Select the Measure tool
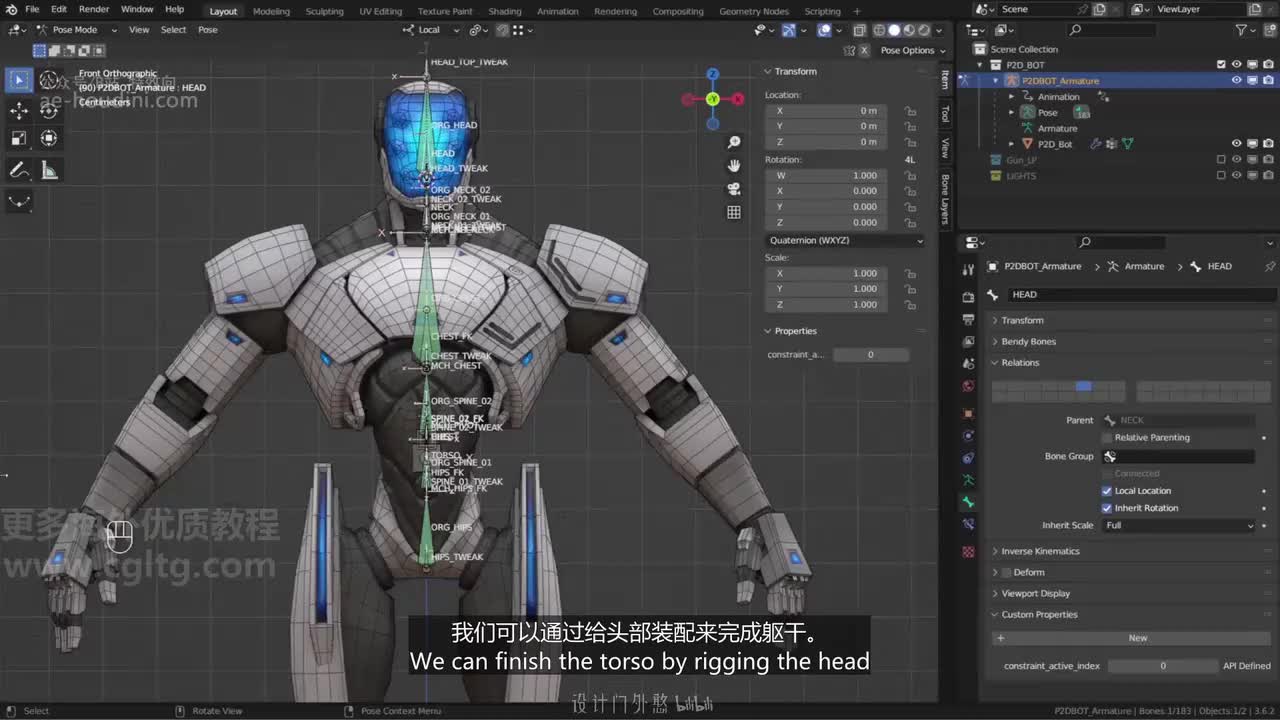 pos(49,170)
